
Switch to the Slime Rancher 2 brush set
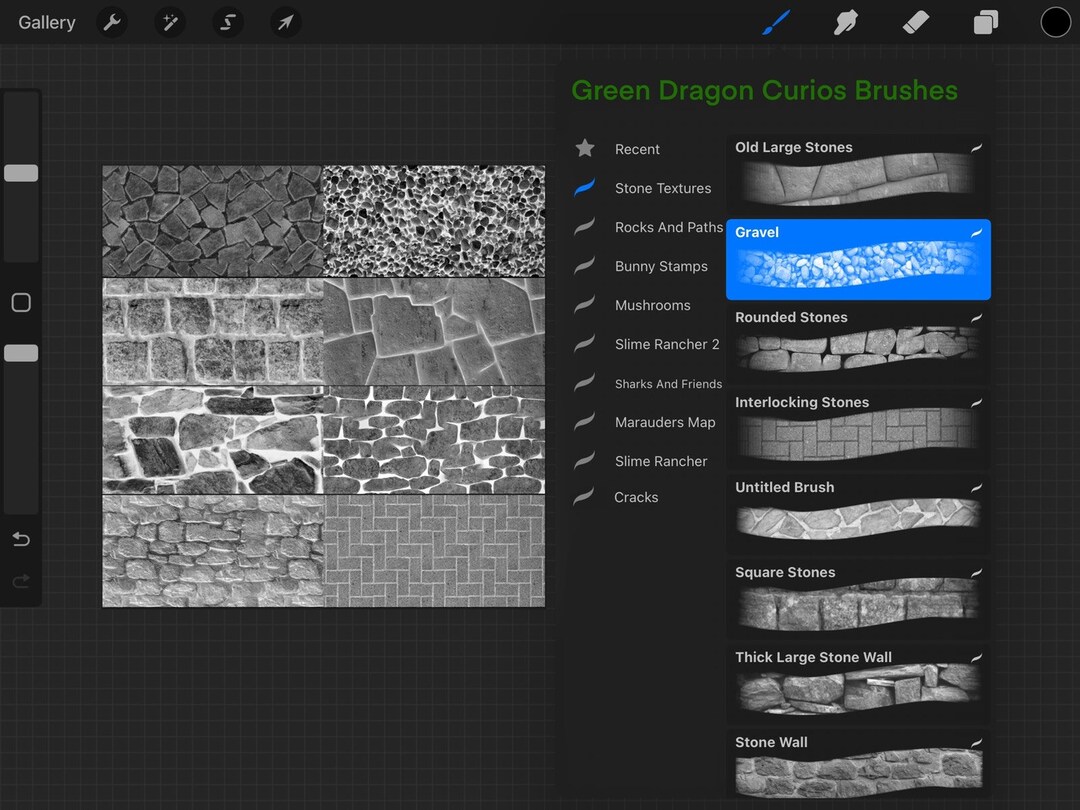tap(666, 344)
